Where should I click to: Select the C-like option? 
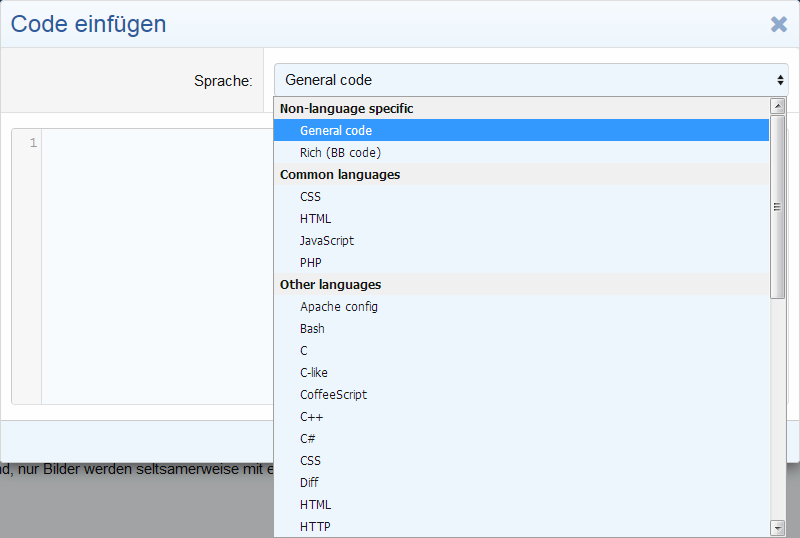[x=521, y=373]
